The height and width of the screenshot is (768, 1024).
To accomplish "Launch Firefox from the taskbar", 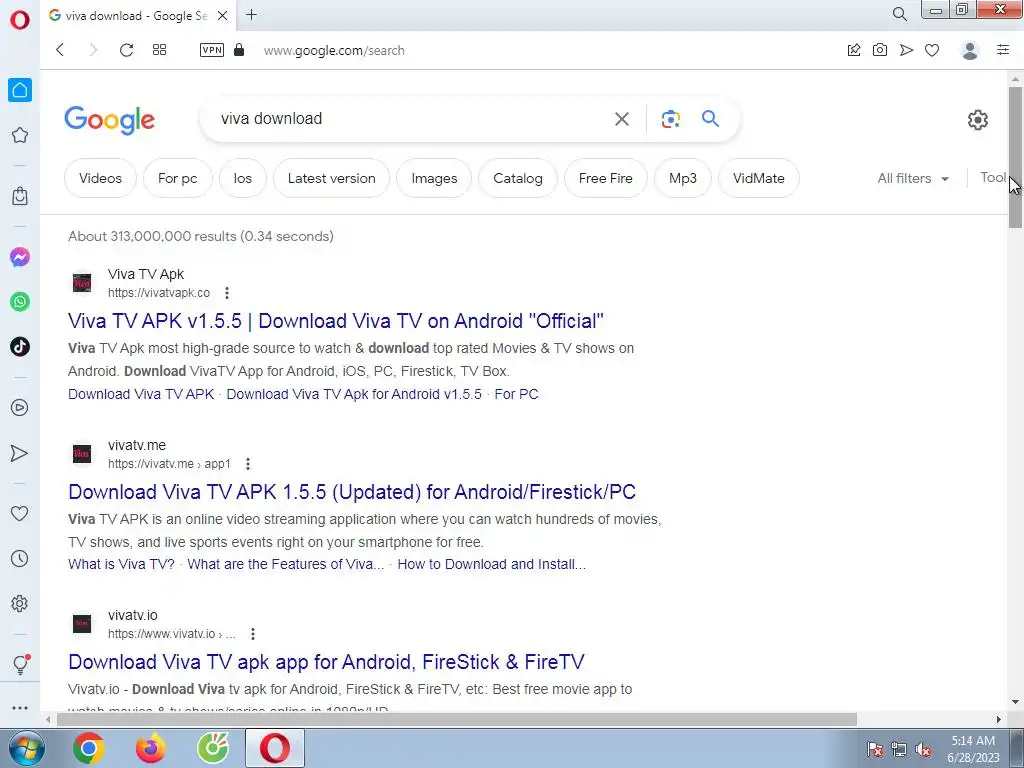I will pos(151,748).
